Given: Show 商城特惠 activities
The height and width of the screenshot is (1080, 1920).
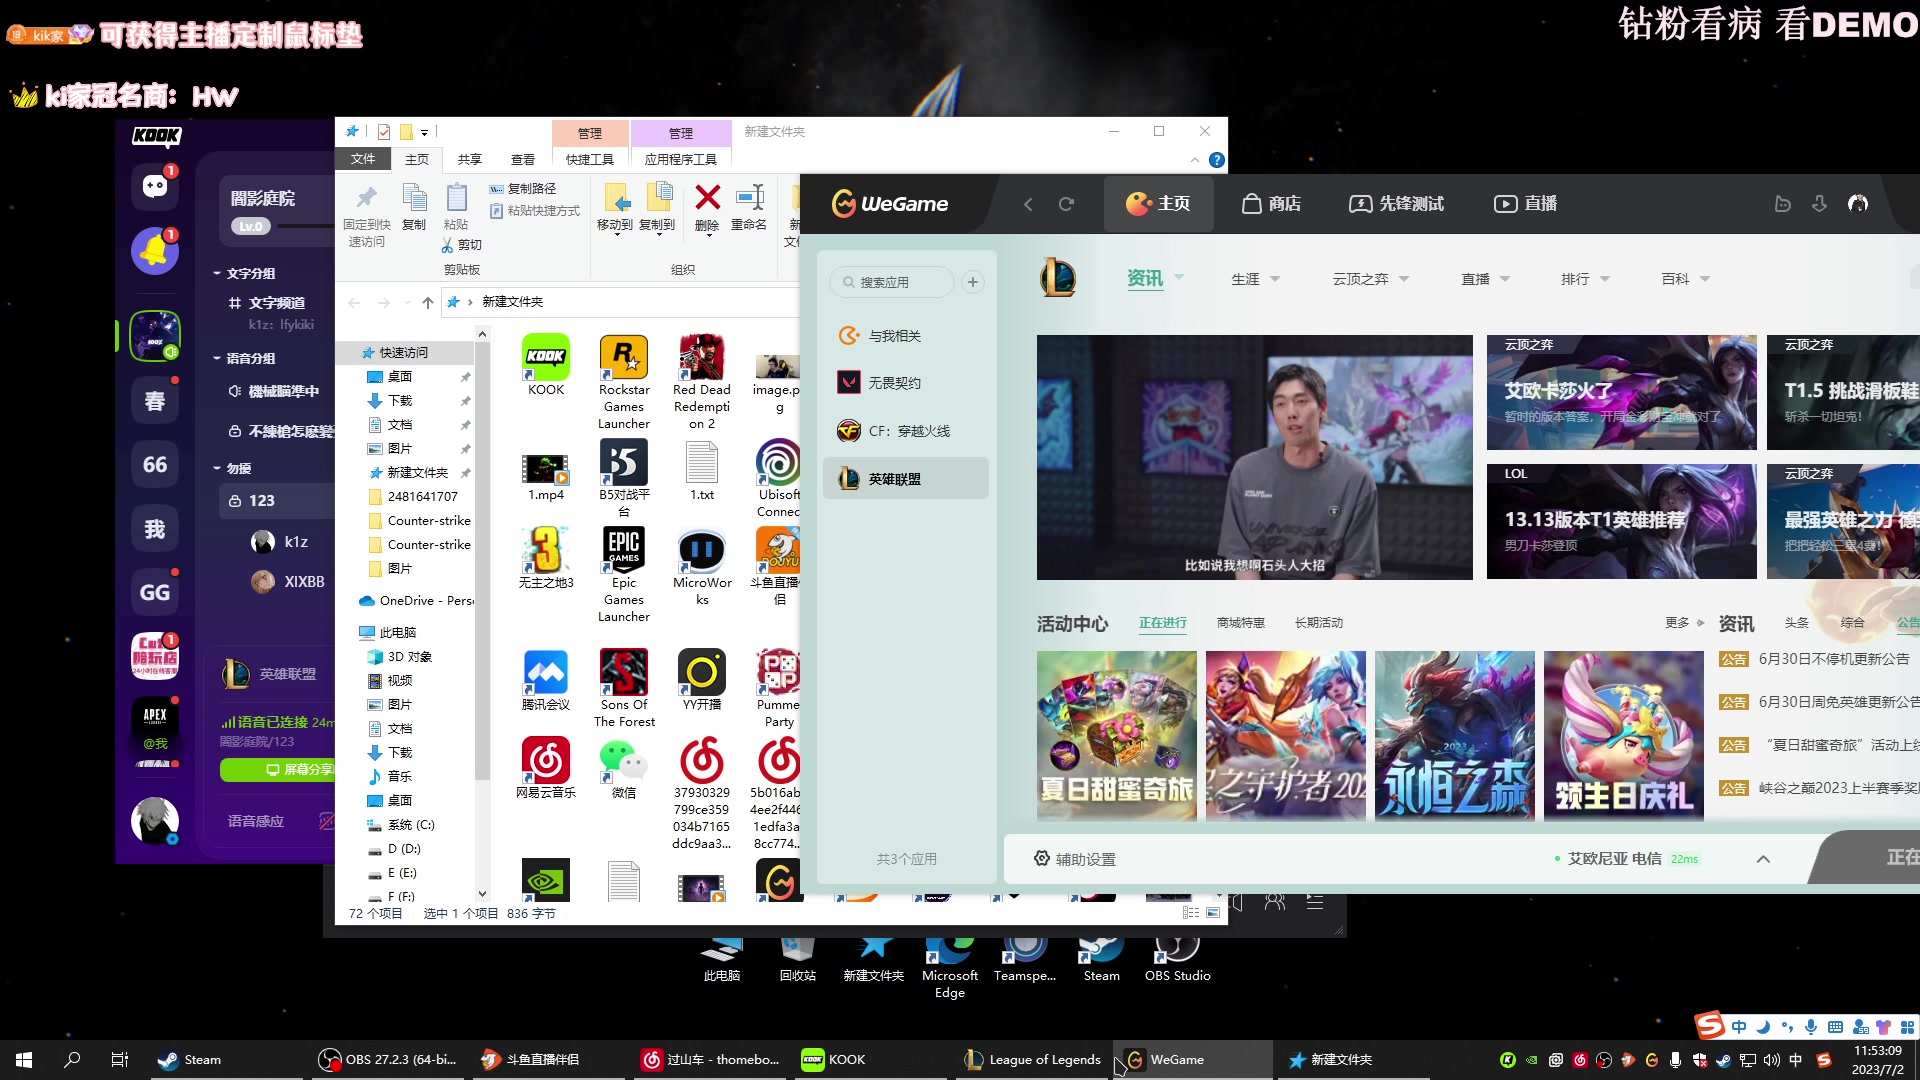Looking at the screenshot, I should 1240,622.
